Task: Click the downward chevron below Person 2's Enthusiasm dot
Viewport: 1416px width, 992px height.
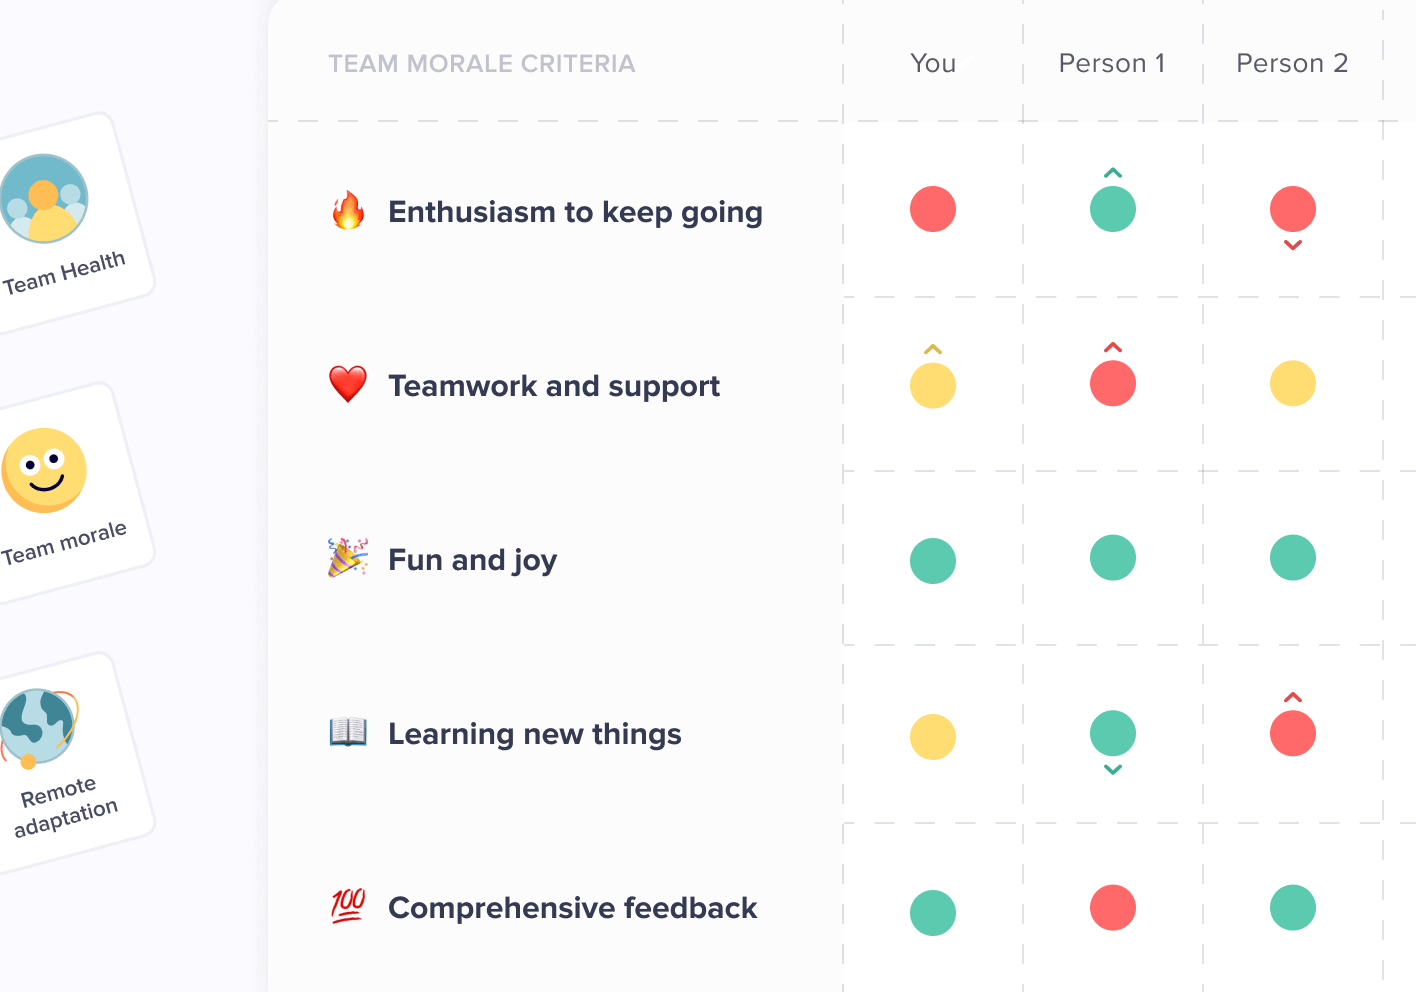Action: tap(1292, 246)
